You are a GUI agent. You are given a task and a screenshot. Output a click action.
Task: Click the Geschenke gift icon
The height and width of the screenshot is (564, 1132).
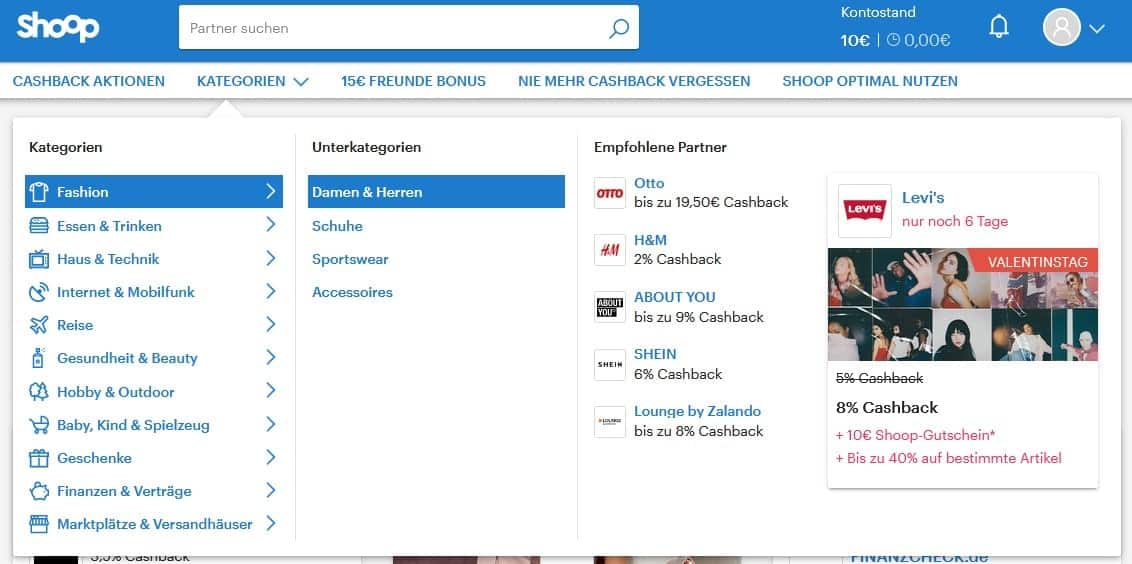coord(38,458)
